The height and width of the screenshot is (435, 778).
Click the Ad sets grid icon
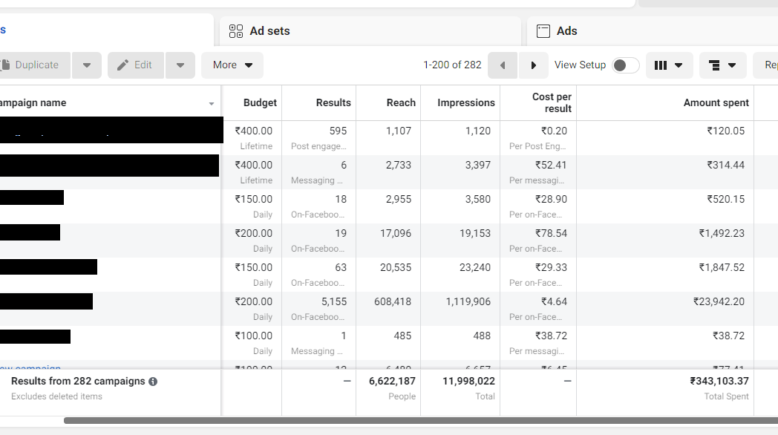(236, 31)
